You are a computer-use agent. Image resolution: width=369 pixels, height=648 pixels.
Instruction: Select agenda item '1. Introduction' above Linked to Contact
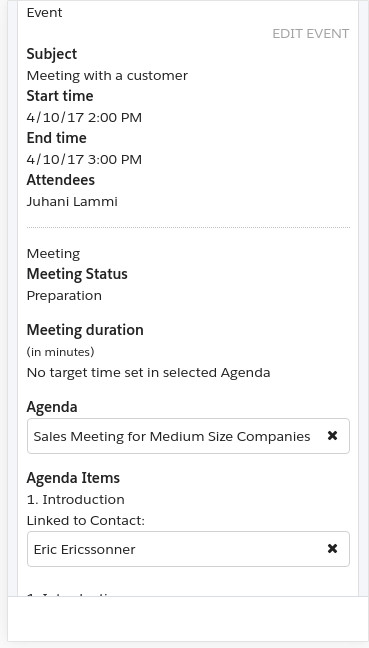pos(76,499)
